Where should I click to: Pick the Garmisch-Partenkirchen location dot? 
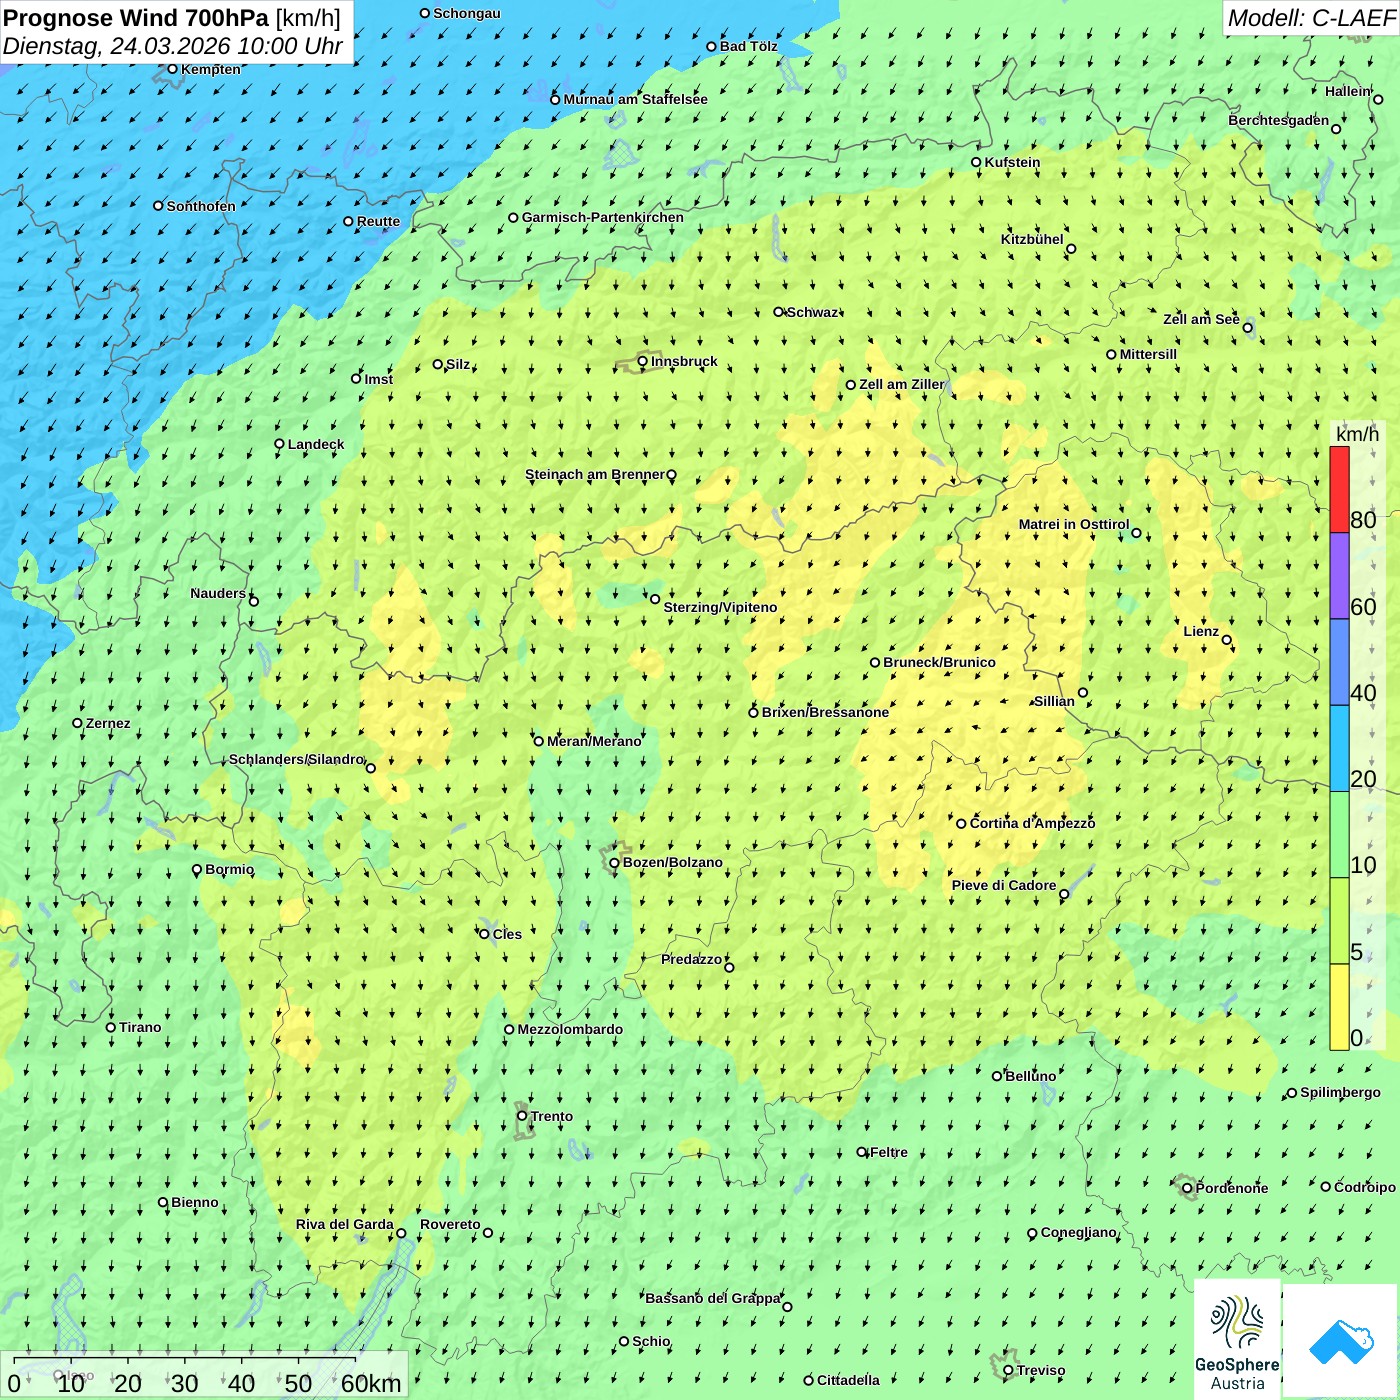coord(513,217)
